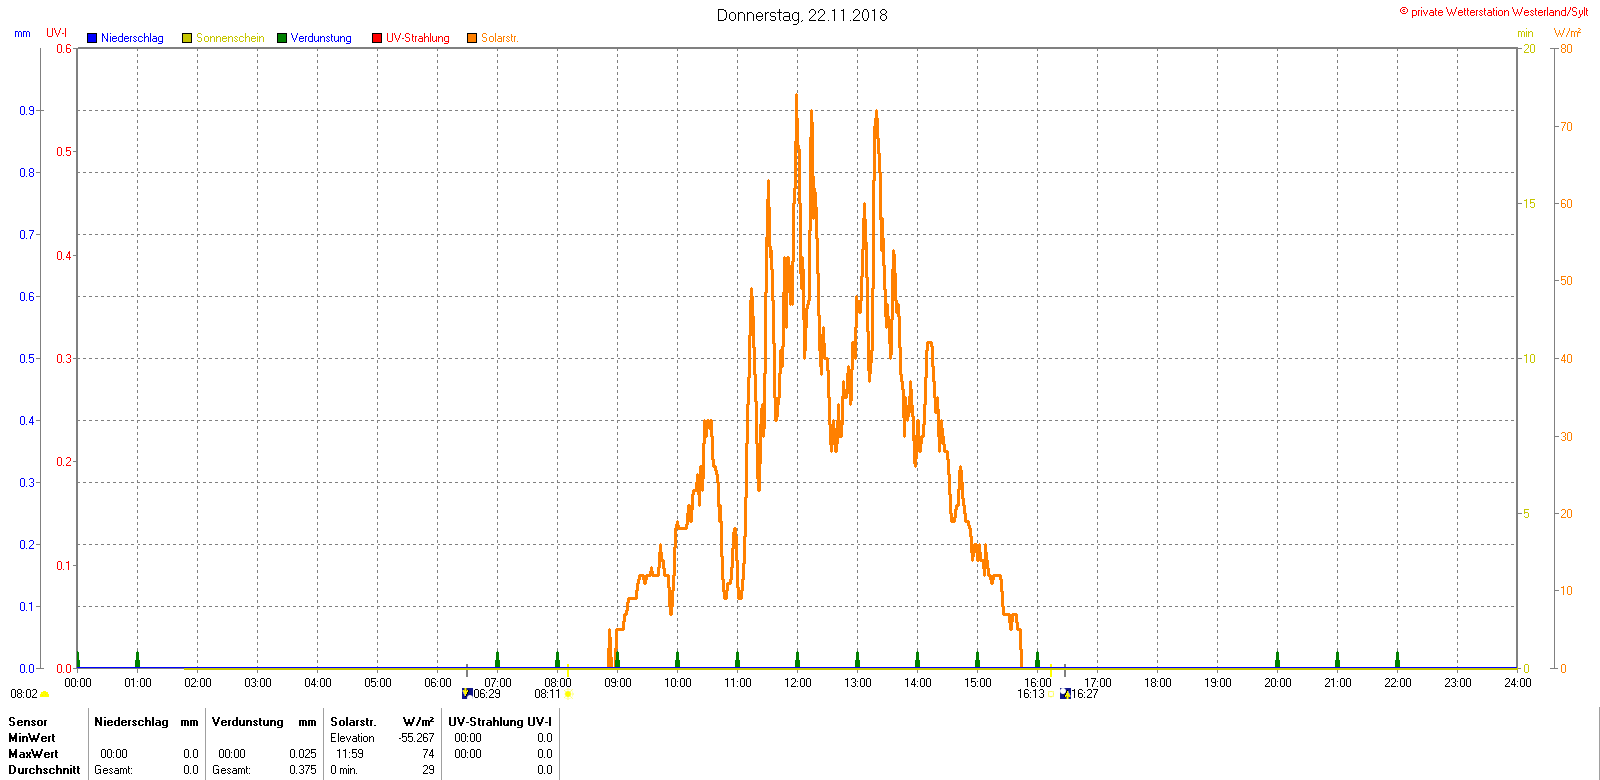Screen dimensions: 1600x780
Task: Click the green evaporation bar at 07:00
Action: click(x=498, y=660)
